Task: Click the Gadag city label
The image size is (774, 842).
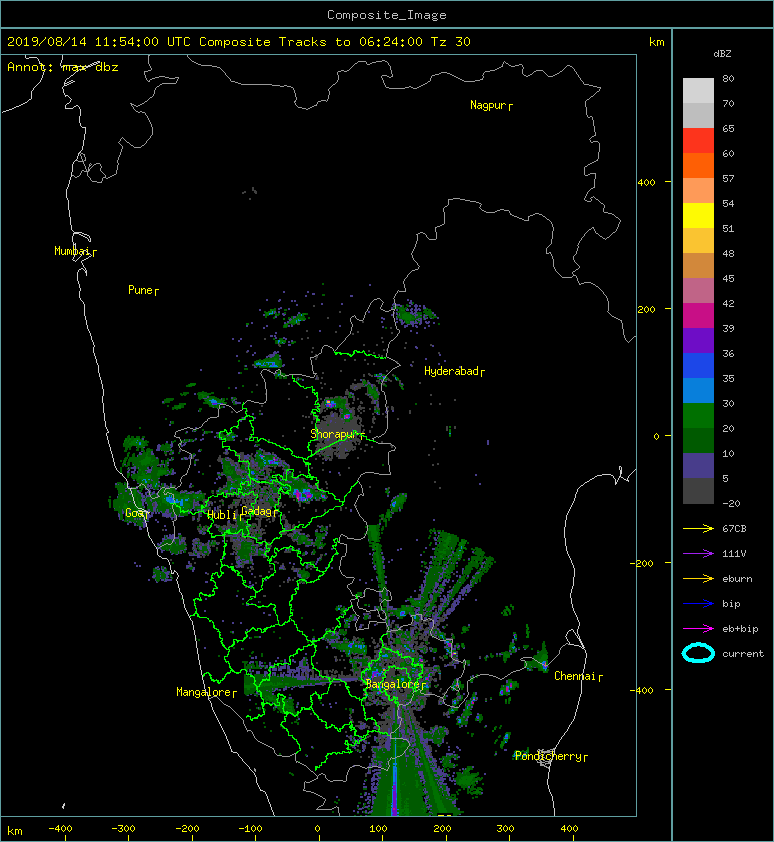Action: (257, 511)
